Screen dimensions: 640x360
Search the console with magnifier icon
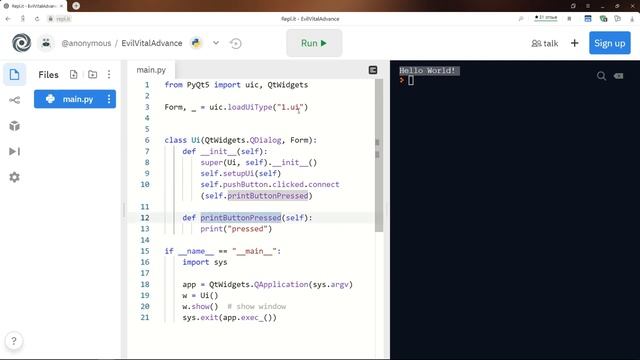point(601,76)
